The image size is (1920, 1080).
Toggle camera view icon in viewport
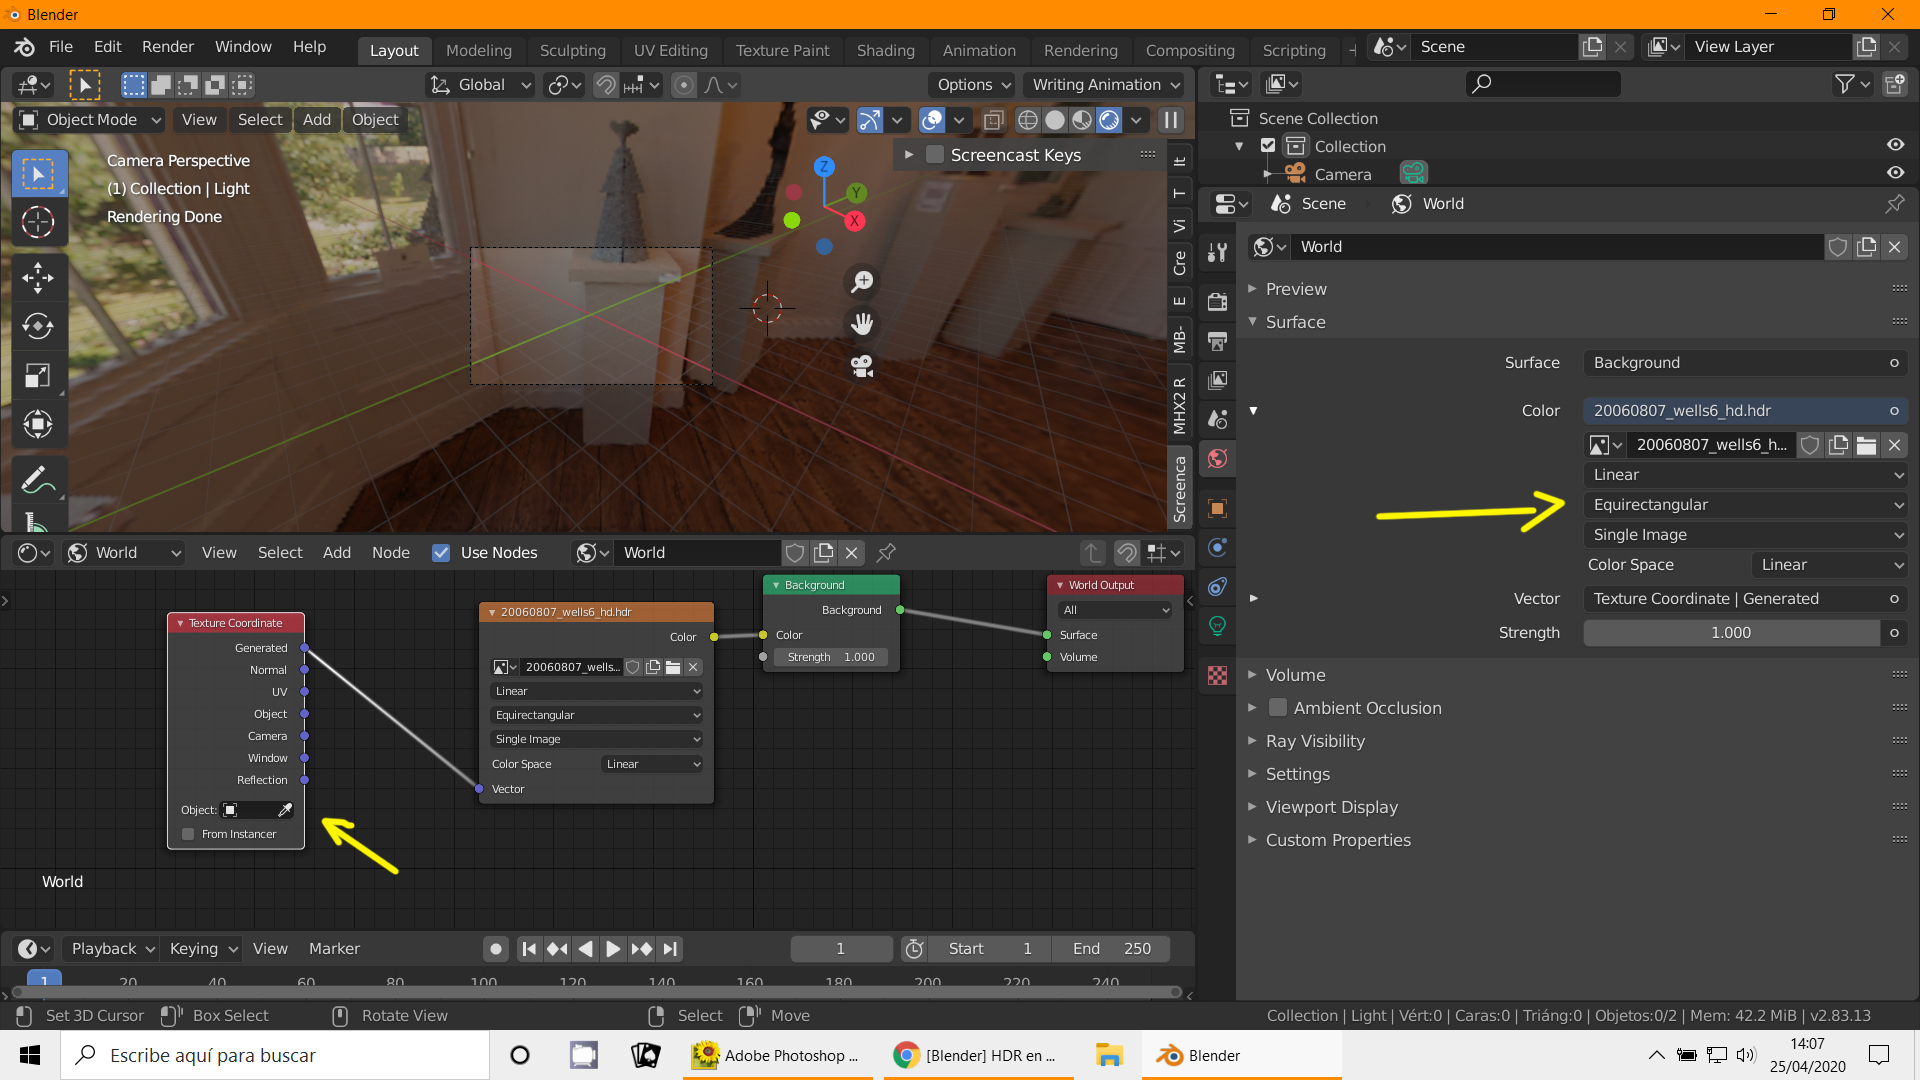coord(862,366)
